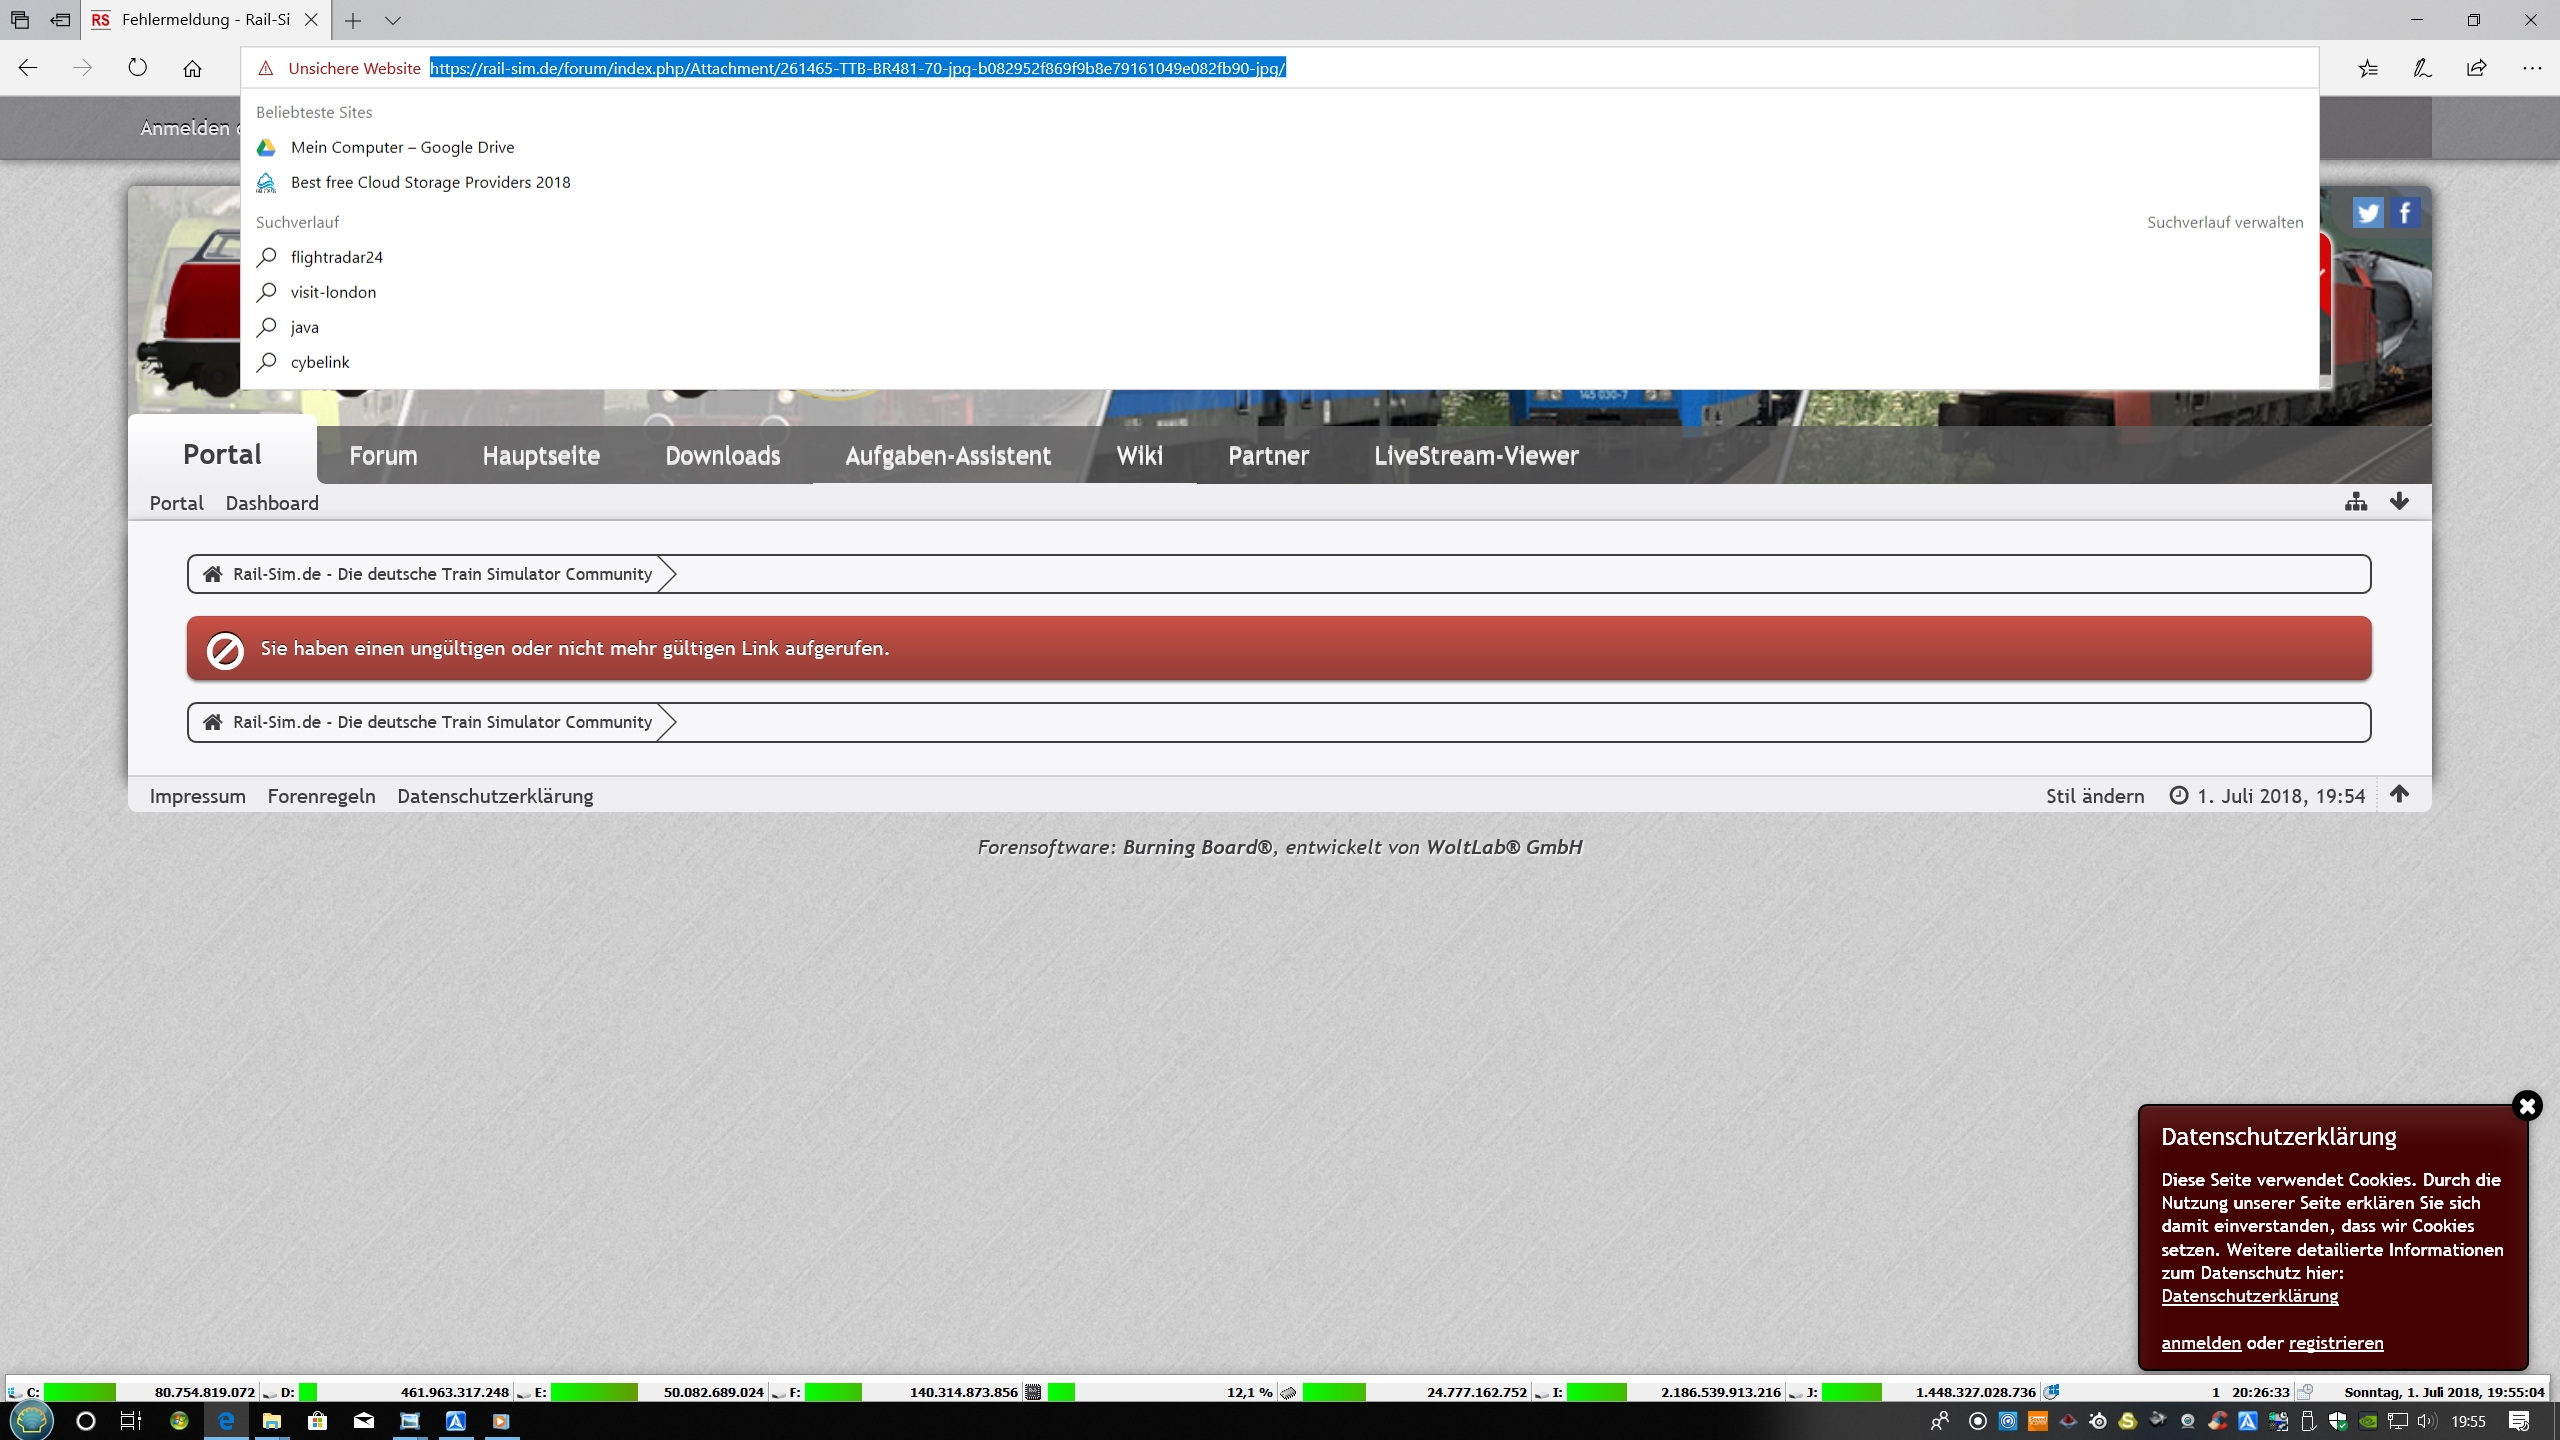Image resolution: width=2560 pixels, height=1440 pixels.
Task: Open the Edge browser taskbar icon
Action: (226, 1421)
